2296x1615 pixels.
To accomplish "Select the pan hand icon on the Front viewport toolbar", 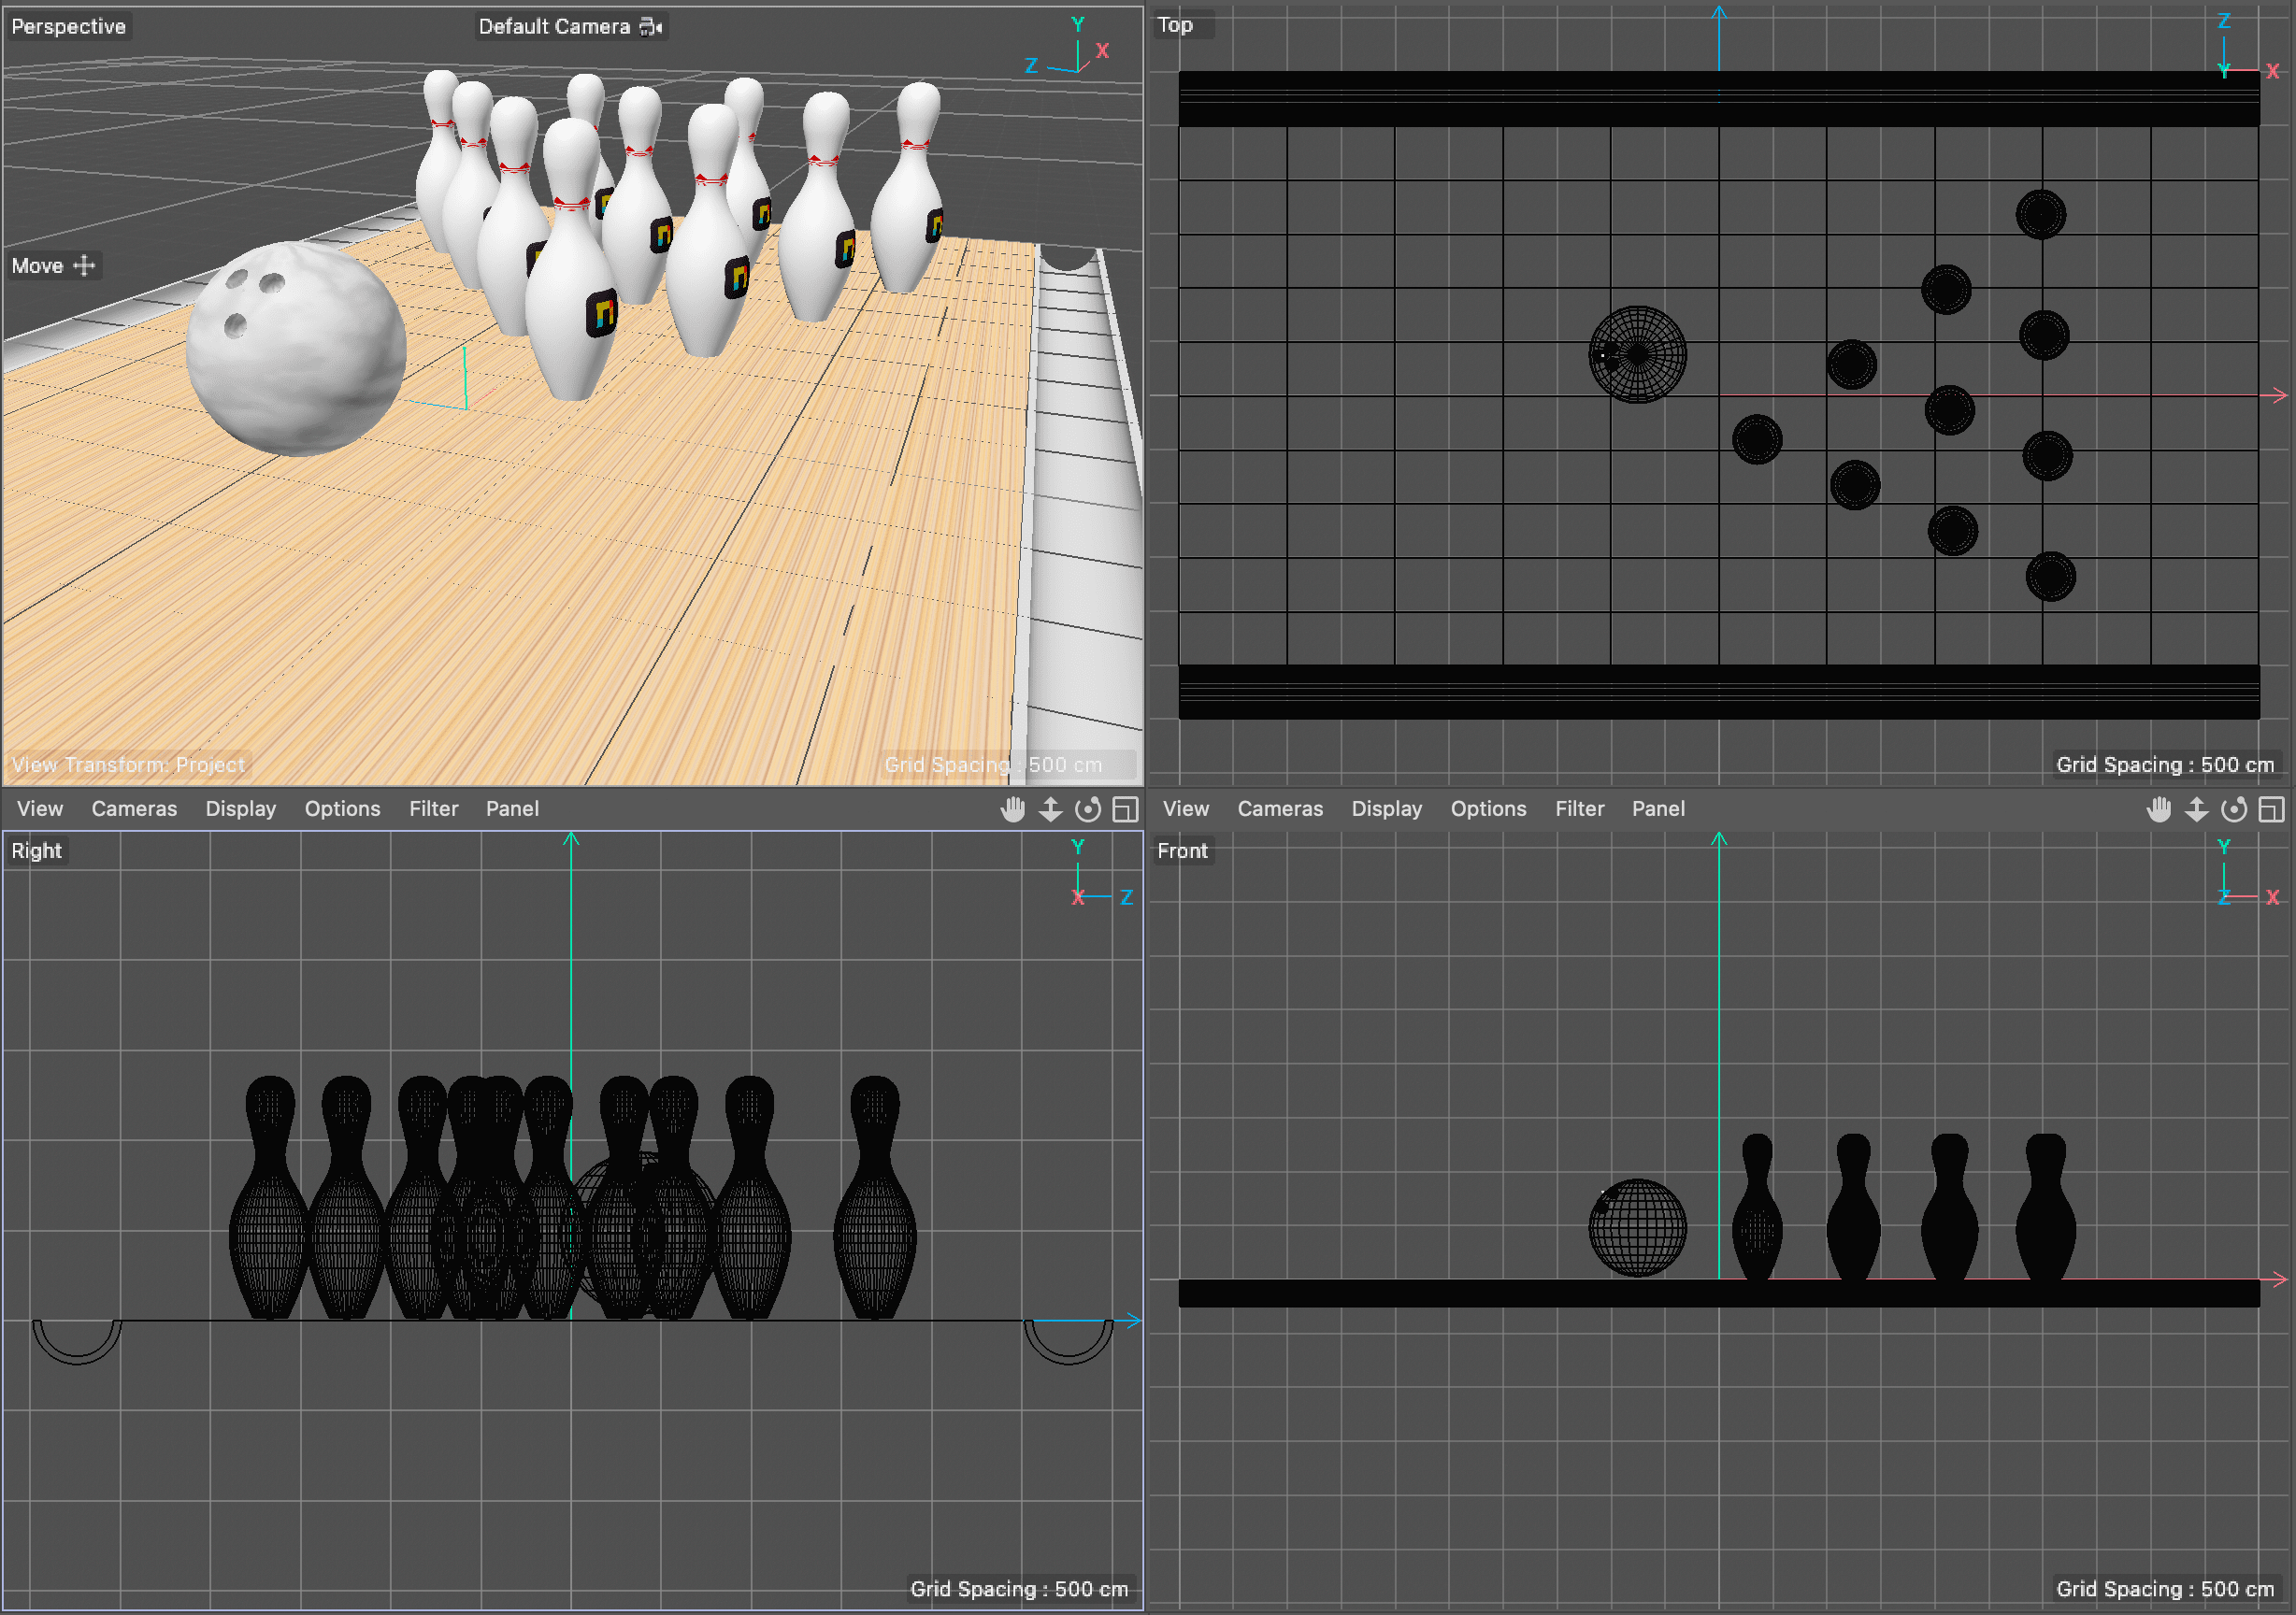I will click(2159, 809).
